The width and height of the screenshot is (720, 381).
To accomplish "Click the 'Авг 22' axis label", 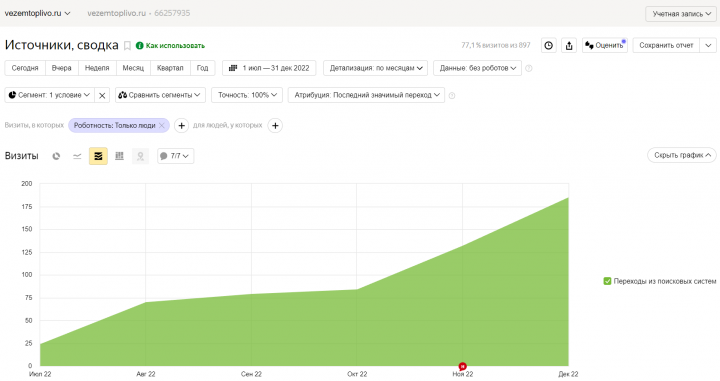I will pos(146,374).
